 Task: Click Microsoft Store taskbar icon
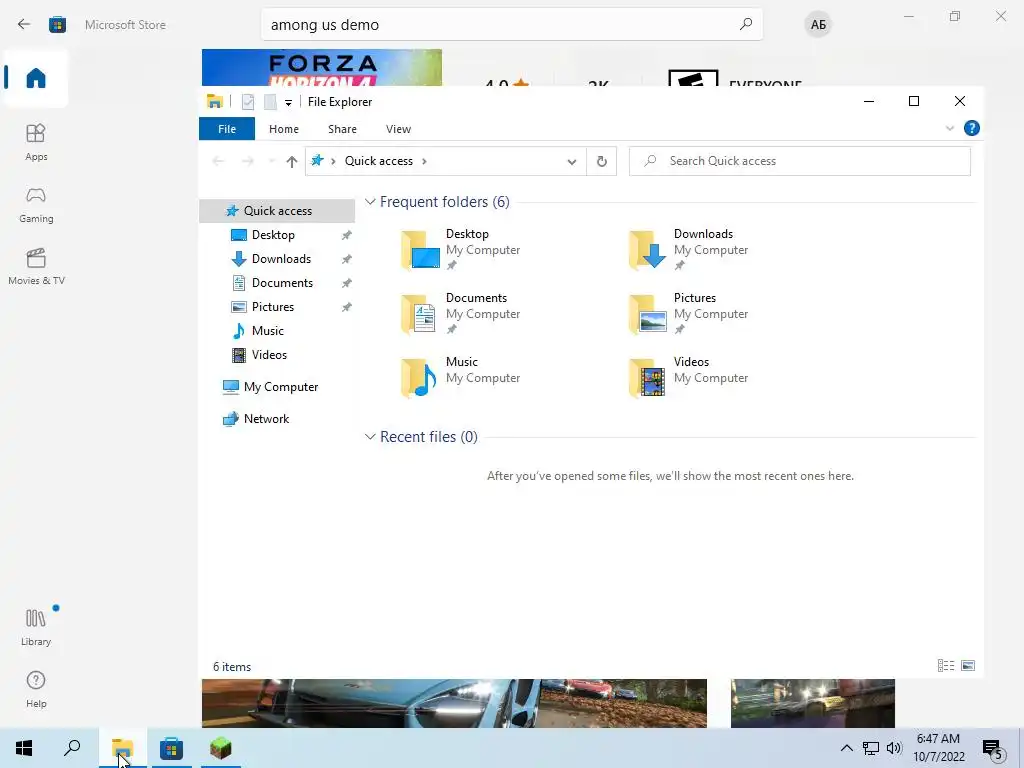coord(171,748)
